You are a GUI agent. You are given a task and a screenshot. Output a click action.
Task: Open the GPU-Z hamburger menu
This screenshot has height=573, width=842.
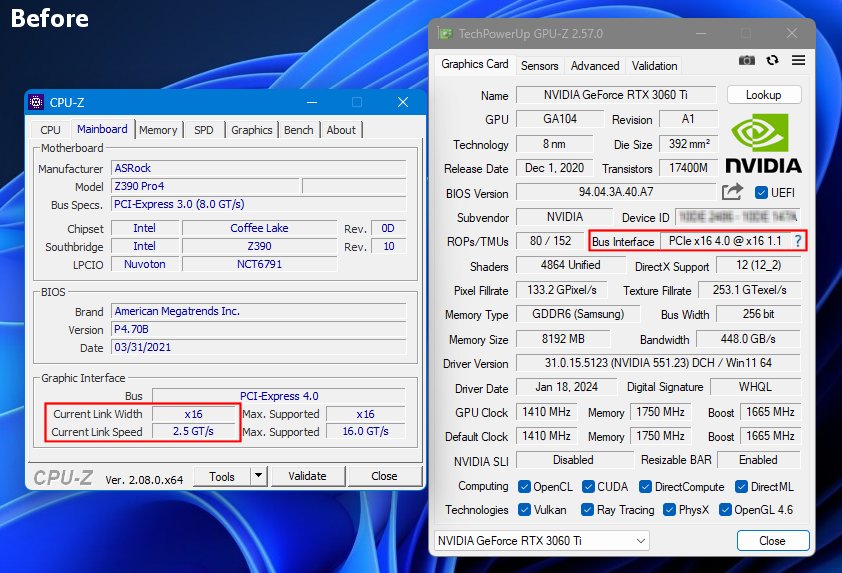pyautogui.click(x=798, y=60)
